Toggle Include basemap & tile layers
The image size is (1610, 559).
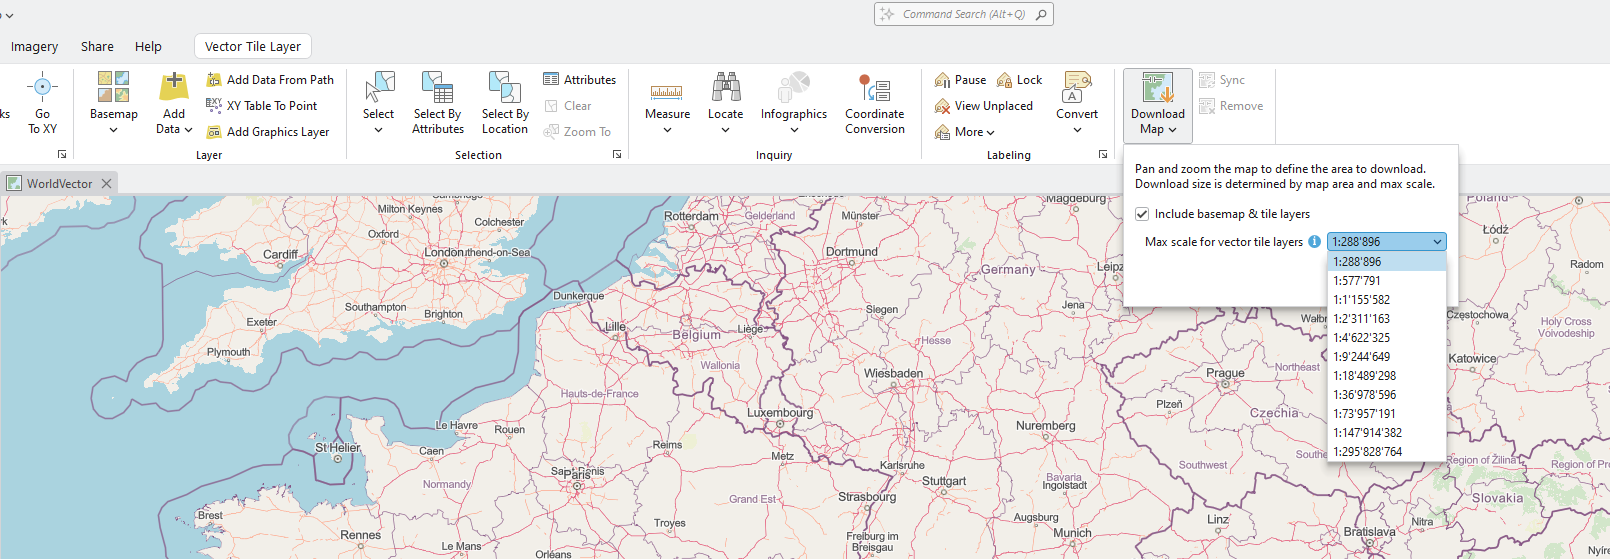[x=1142, y=214]
